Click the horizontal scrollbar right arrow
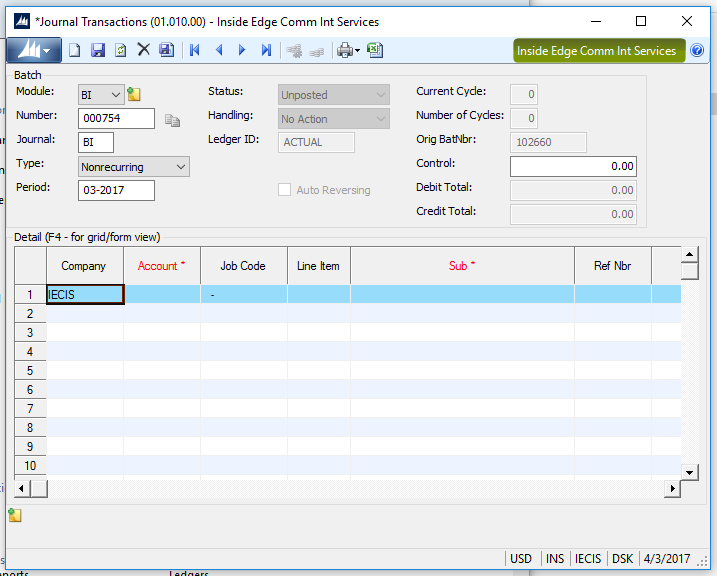This screenshot has height=576, width=717. [x=671, y=488]
